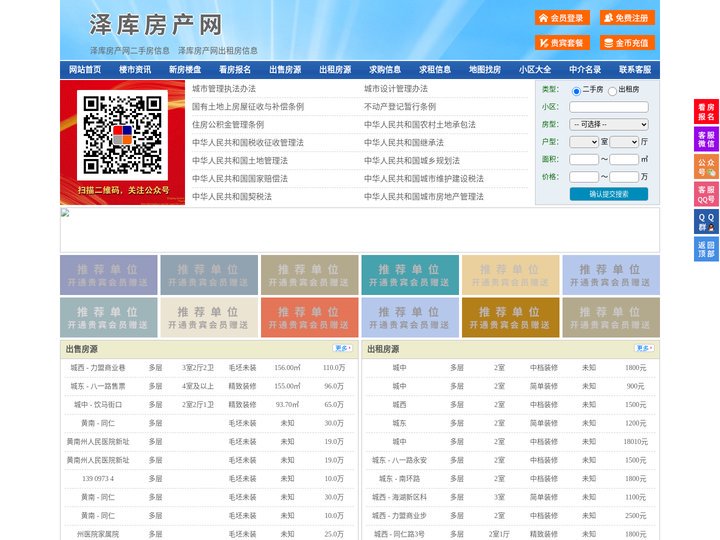Open 不动产登记暂行条例 link
Image resolution: width=720 pixels, height=540 pixels.
pos(400,107)
